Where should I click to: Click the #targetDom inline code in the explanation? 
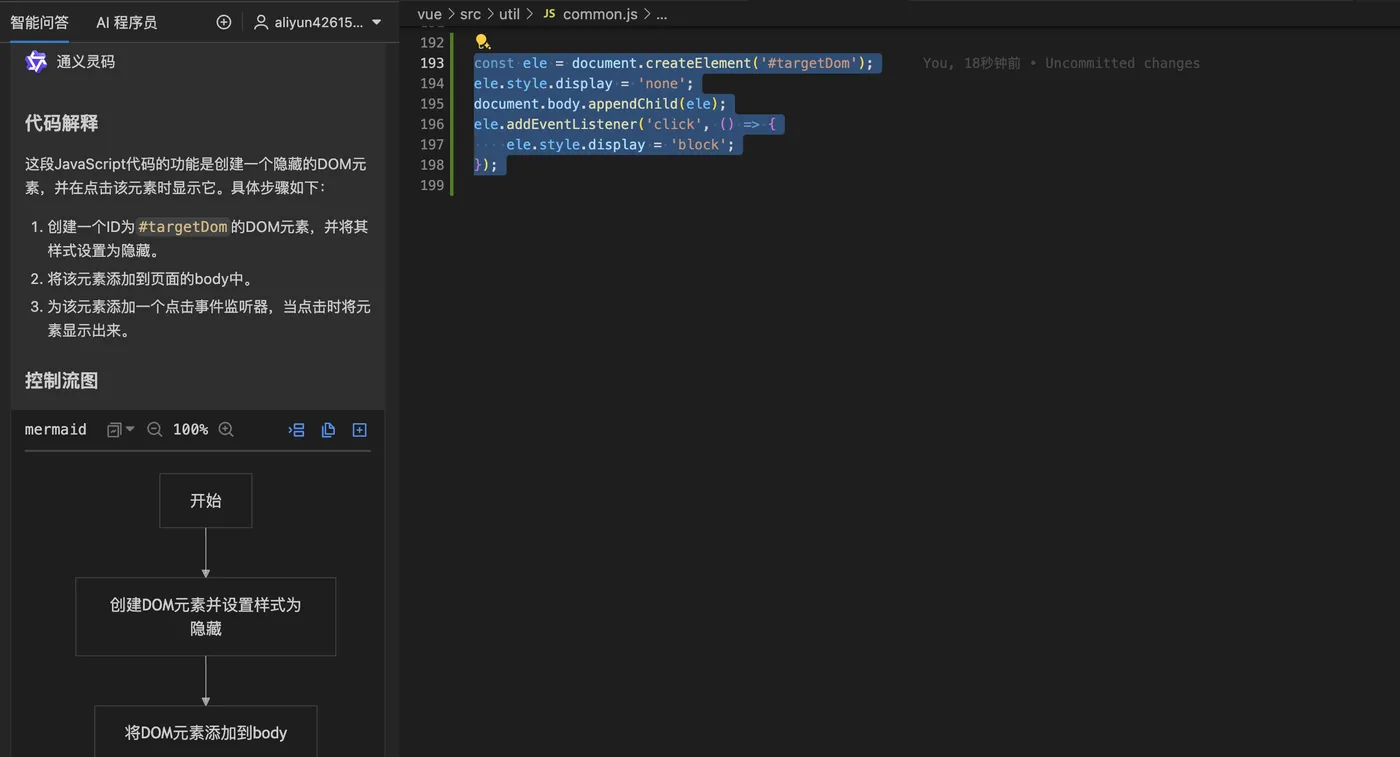pos(183,227)
